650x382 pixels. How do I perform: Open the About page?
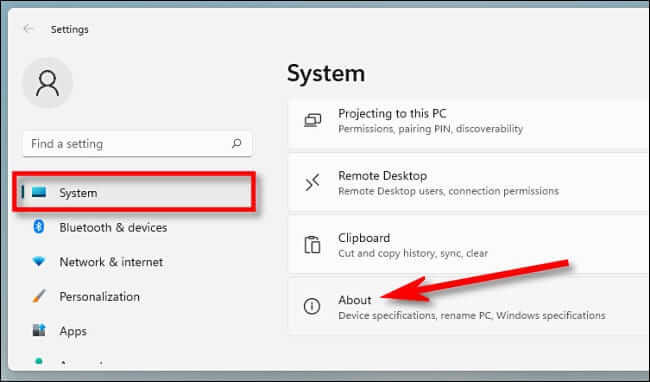(469, 307)
